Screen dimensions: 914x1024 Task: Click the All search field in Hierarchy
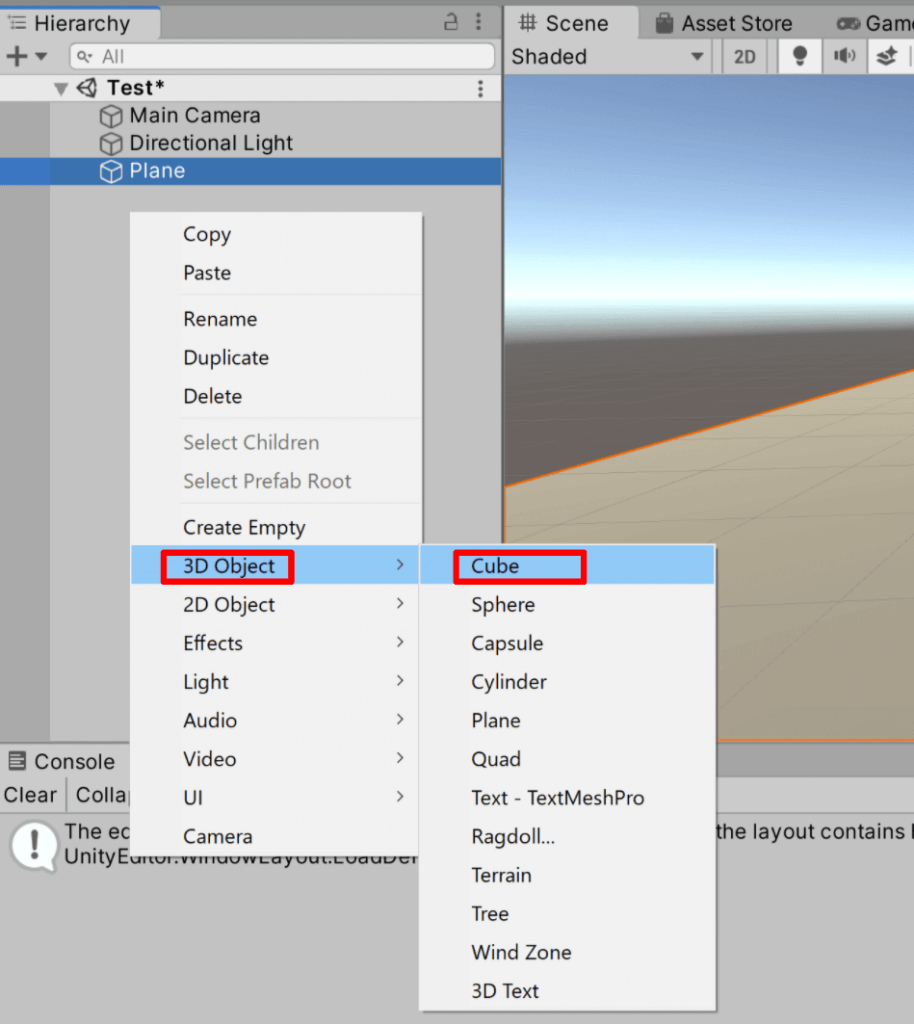[280, 56]
